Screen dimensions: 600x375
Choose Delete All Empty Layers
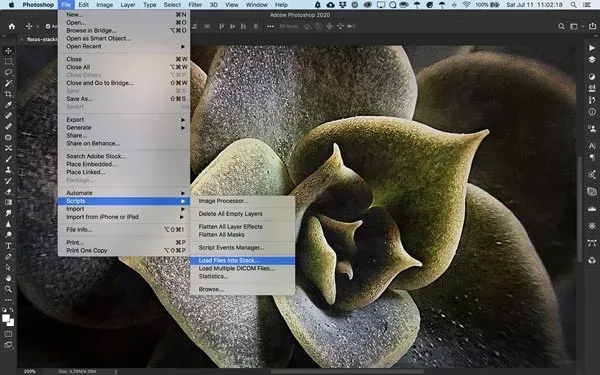coord(243,214)
